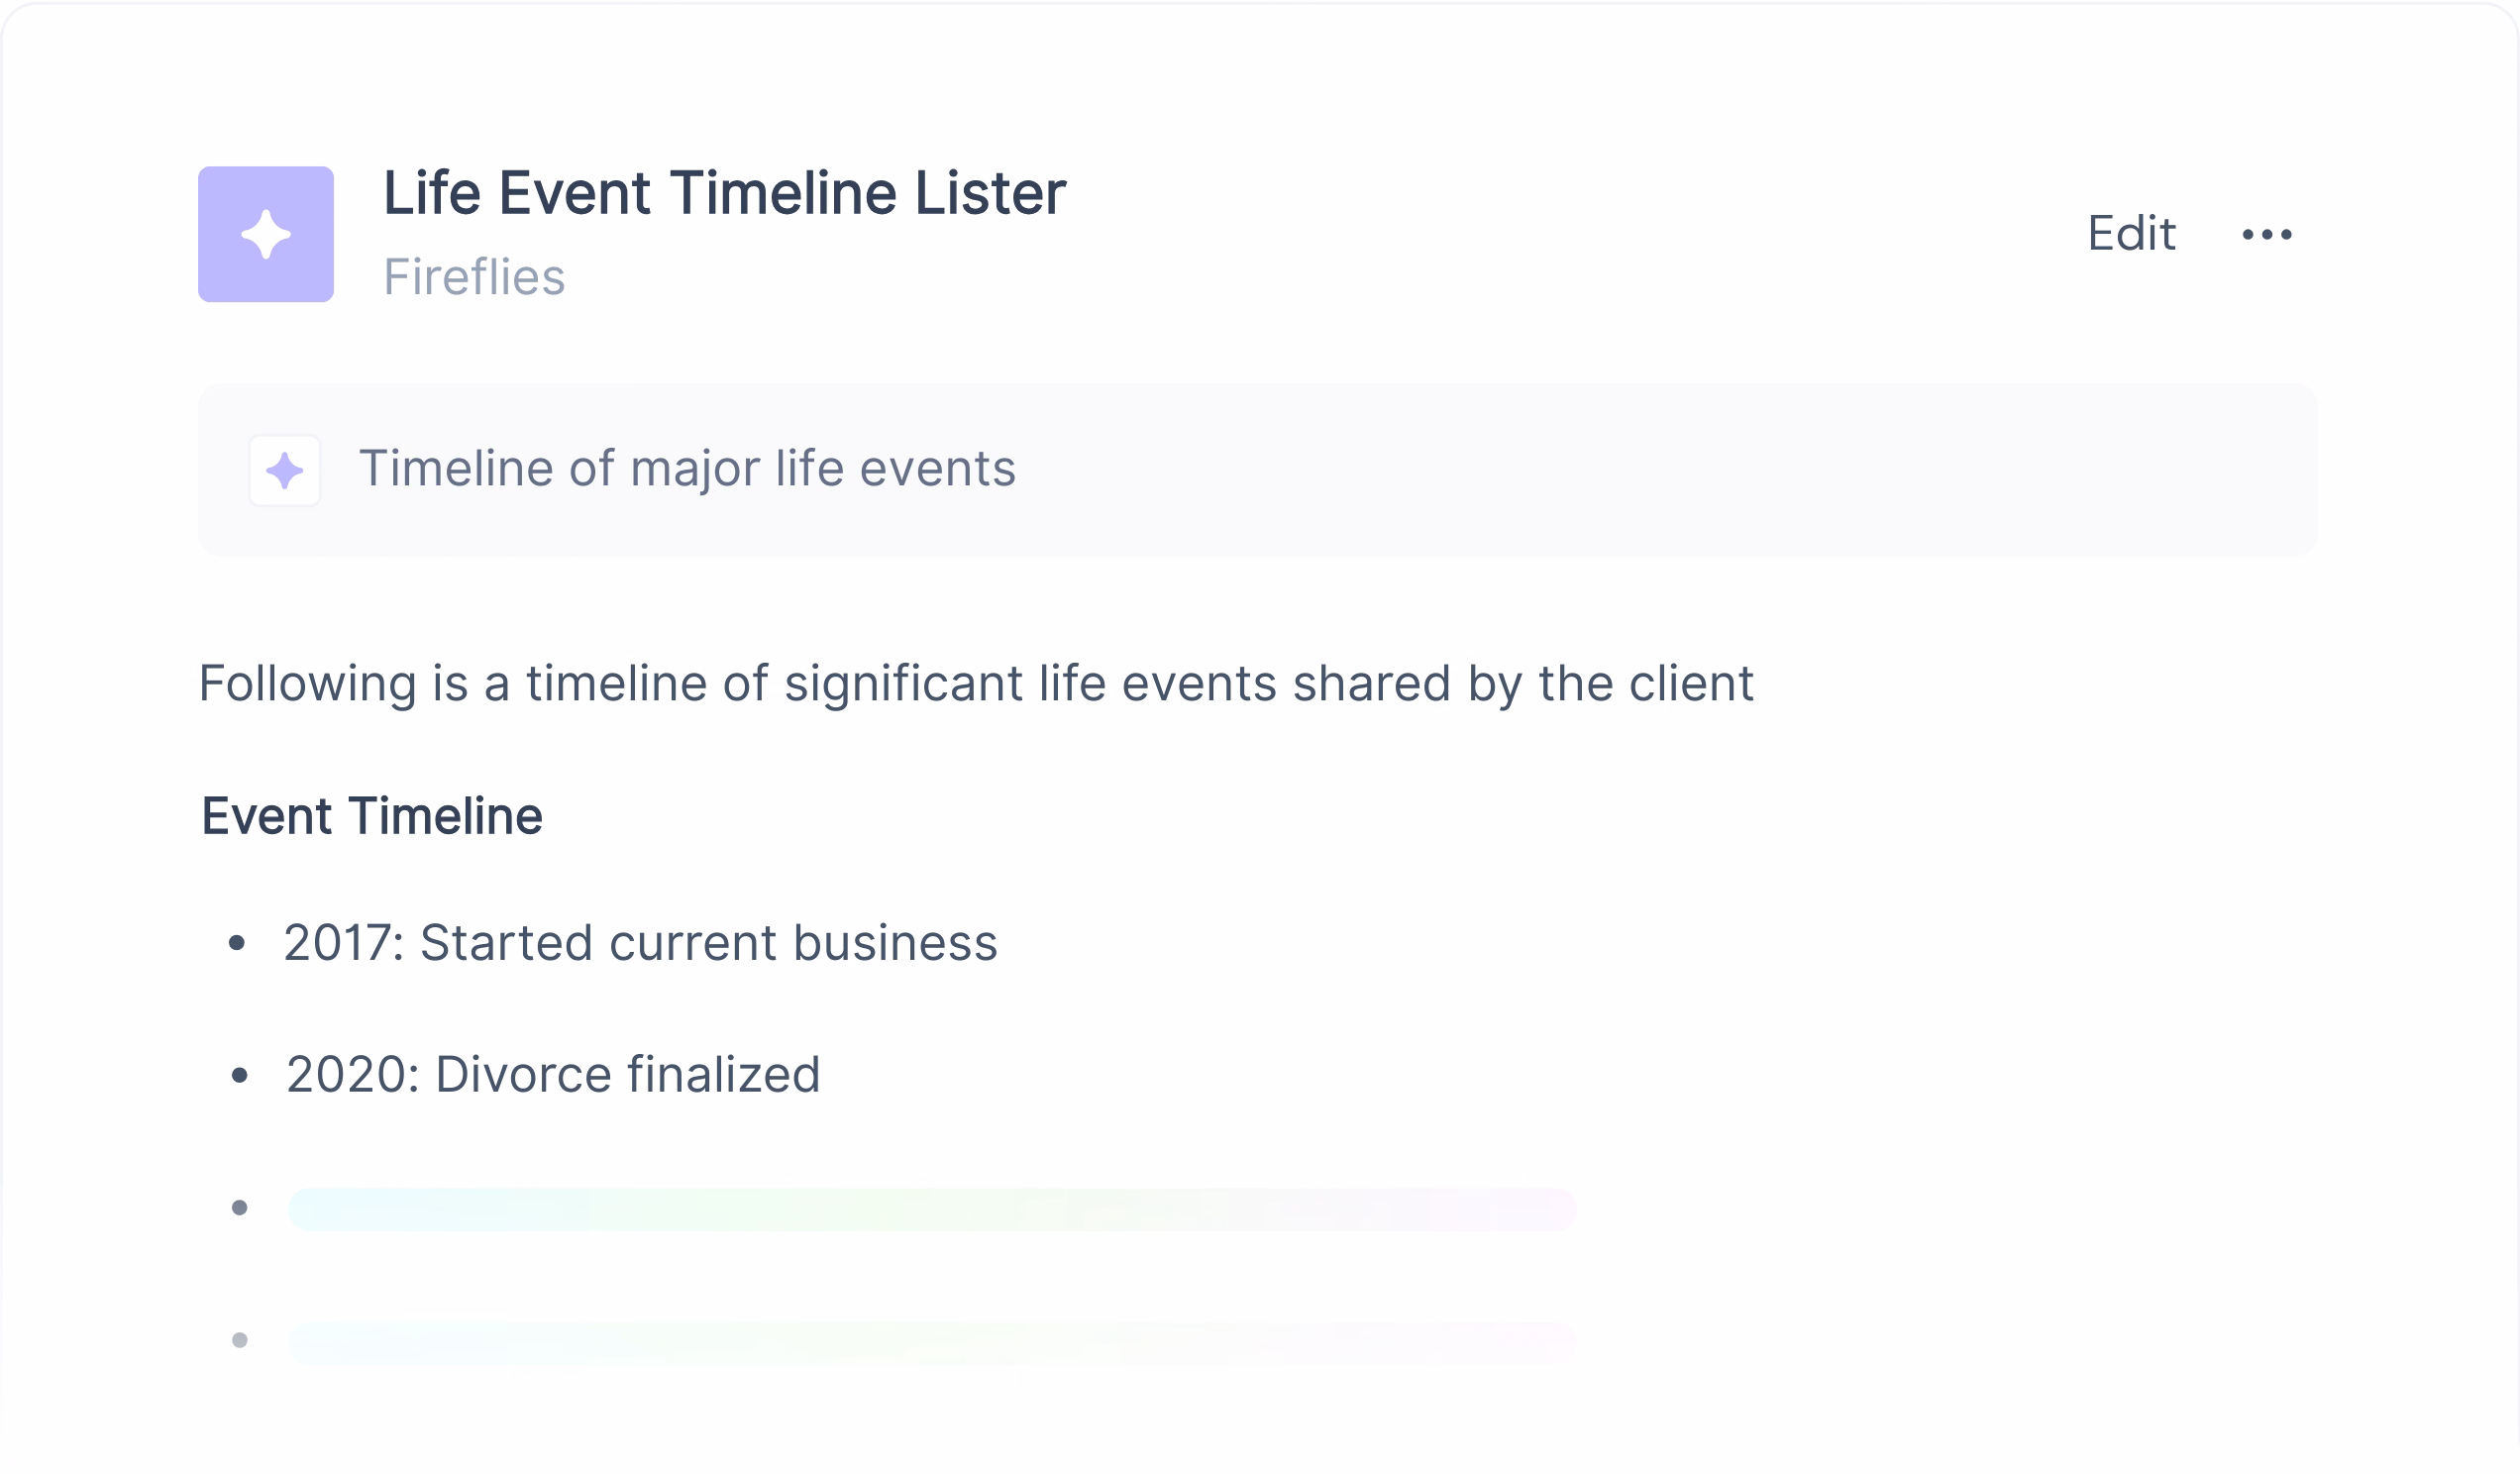The width and height of the screenshot is (2520, 1474).
Task: Click the purple sparkle app icon
Action: 265,234
